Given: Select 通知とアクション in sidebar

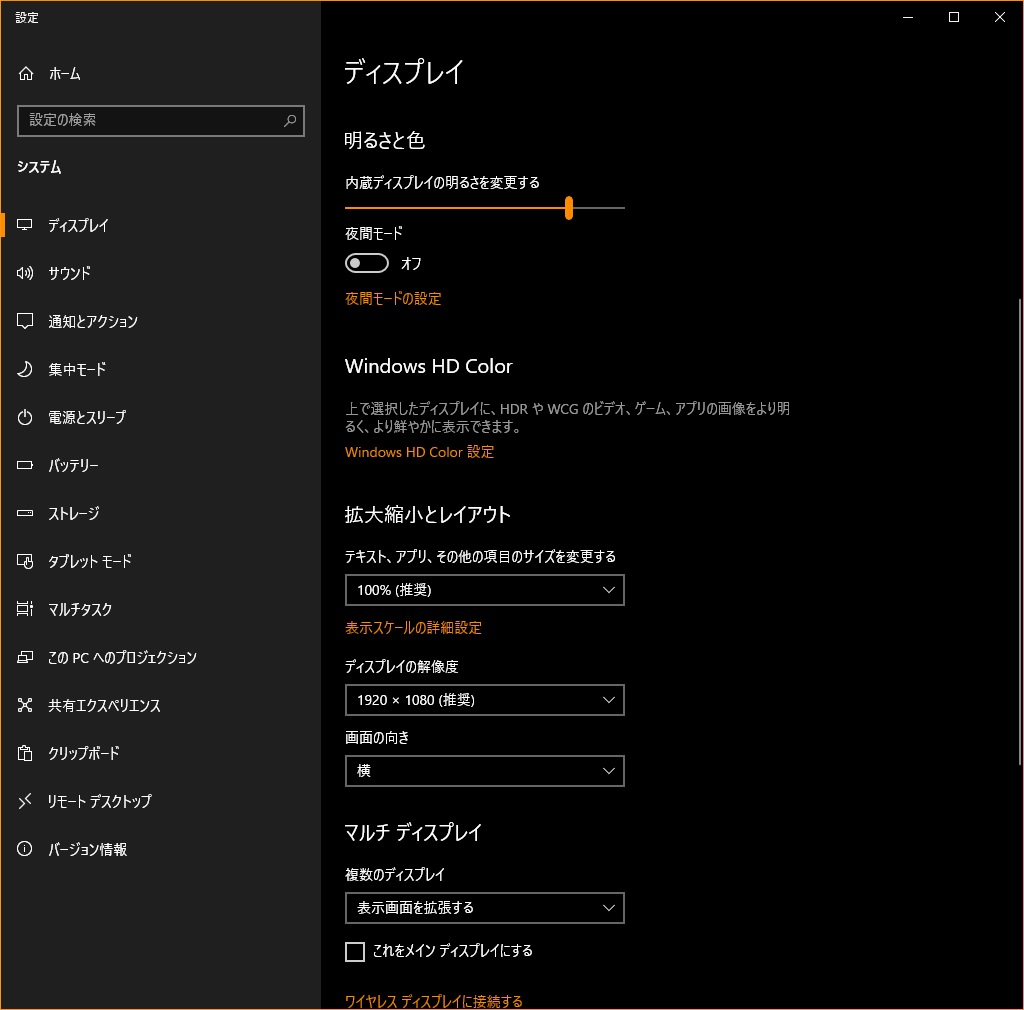Looking at the screenshot, I should click(93, 321).
